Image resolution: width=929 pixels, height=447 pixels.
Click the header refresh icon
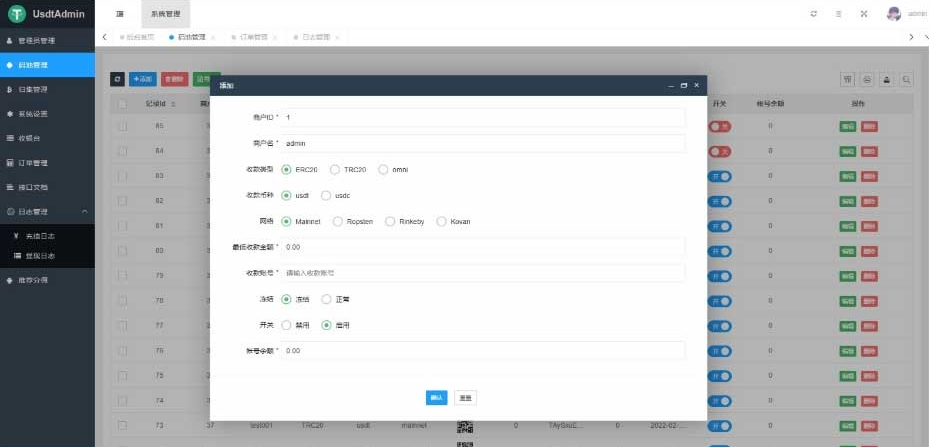tap(813, 14)
